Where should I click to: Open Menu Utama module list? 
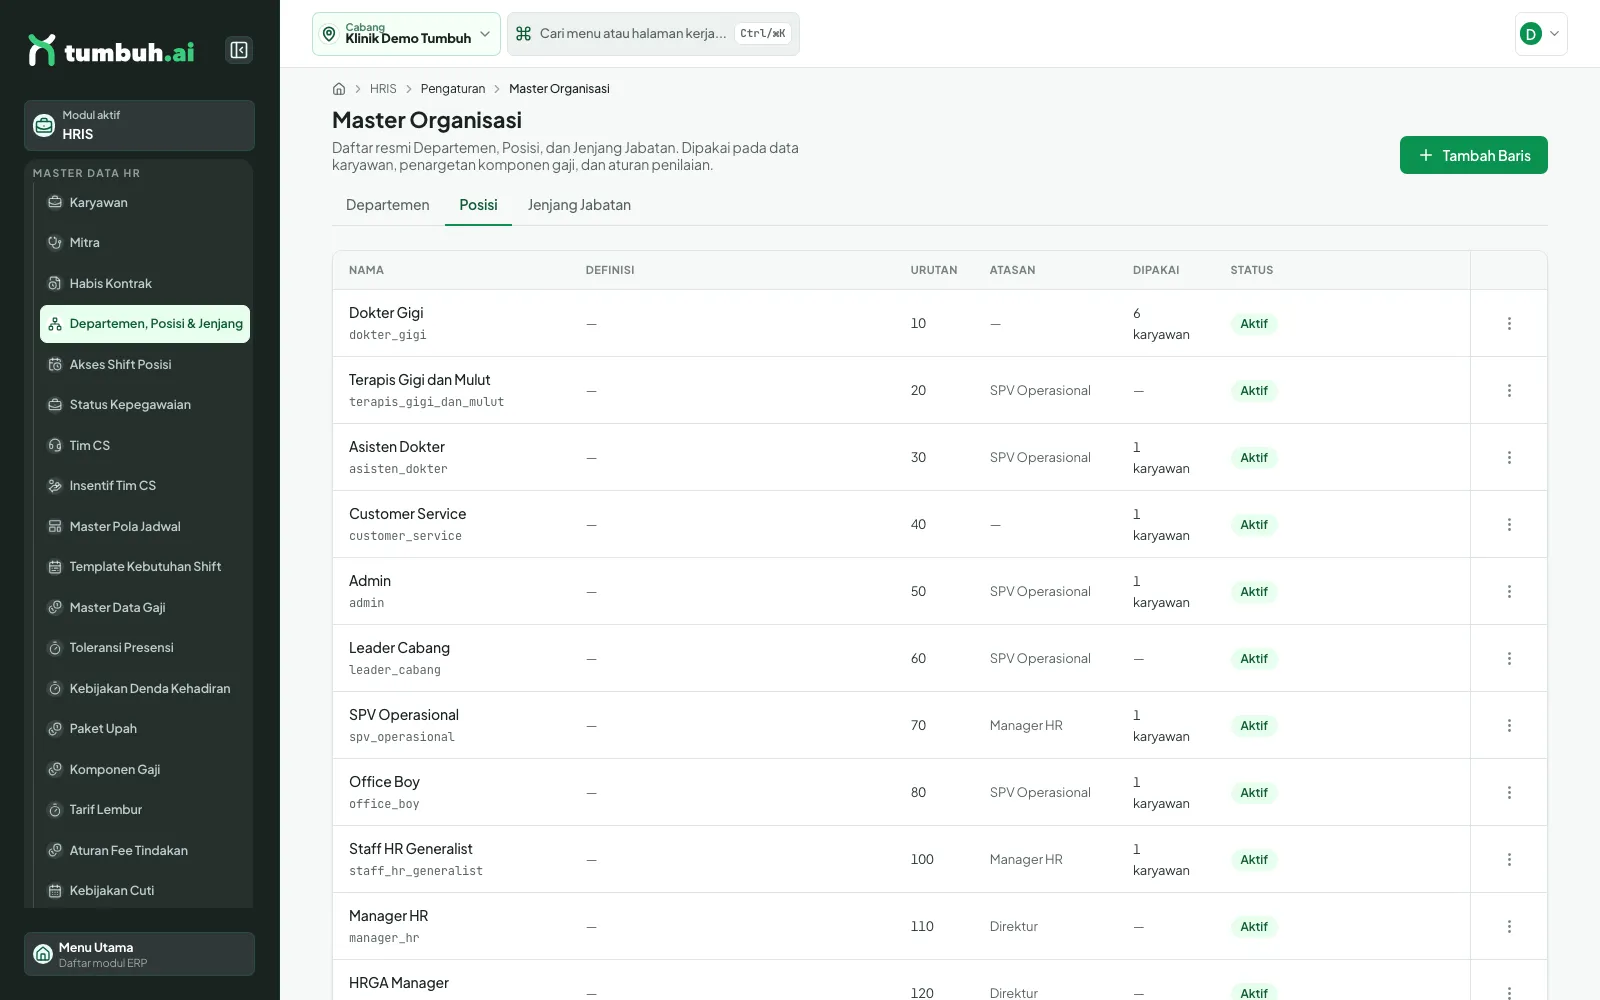pos(139,954)
